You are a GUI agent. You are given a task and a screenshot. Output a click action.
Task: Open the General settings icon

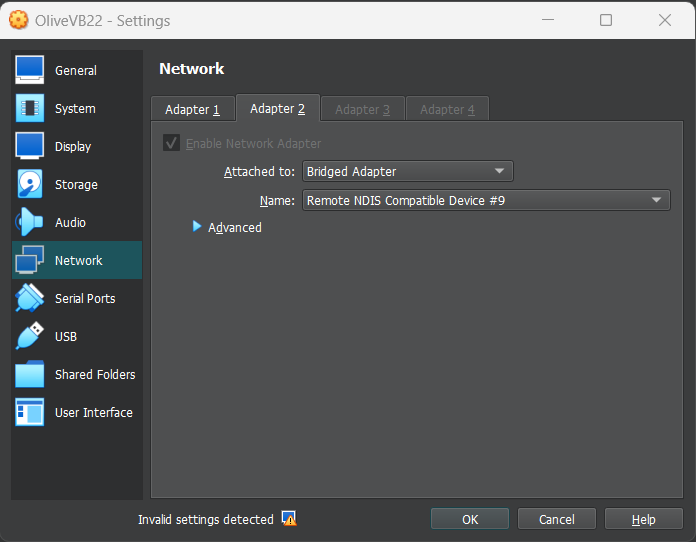[x=30, y=70]
